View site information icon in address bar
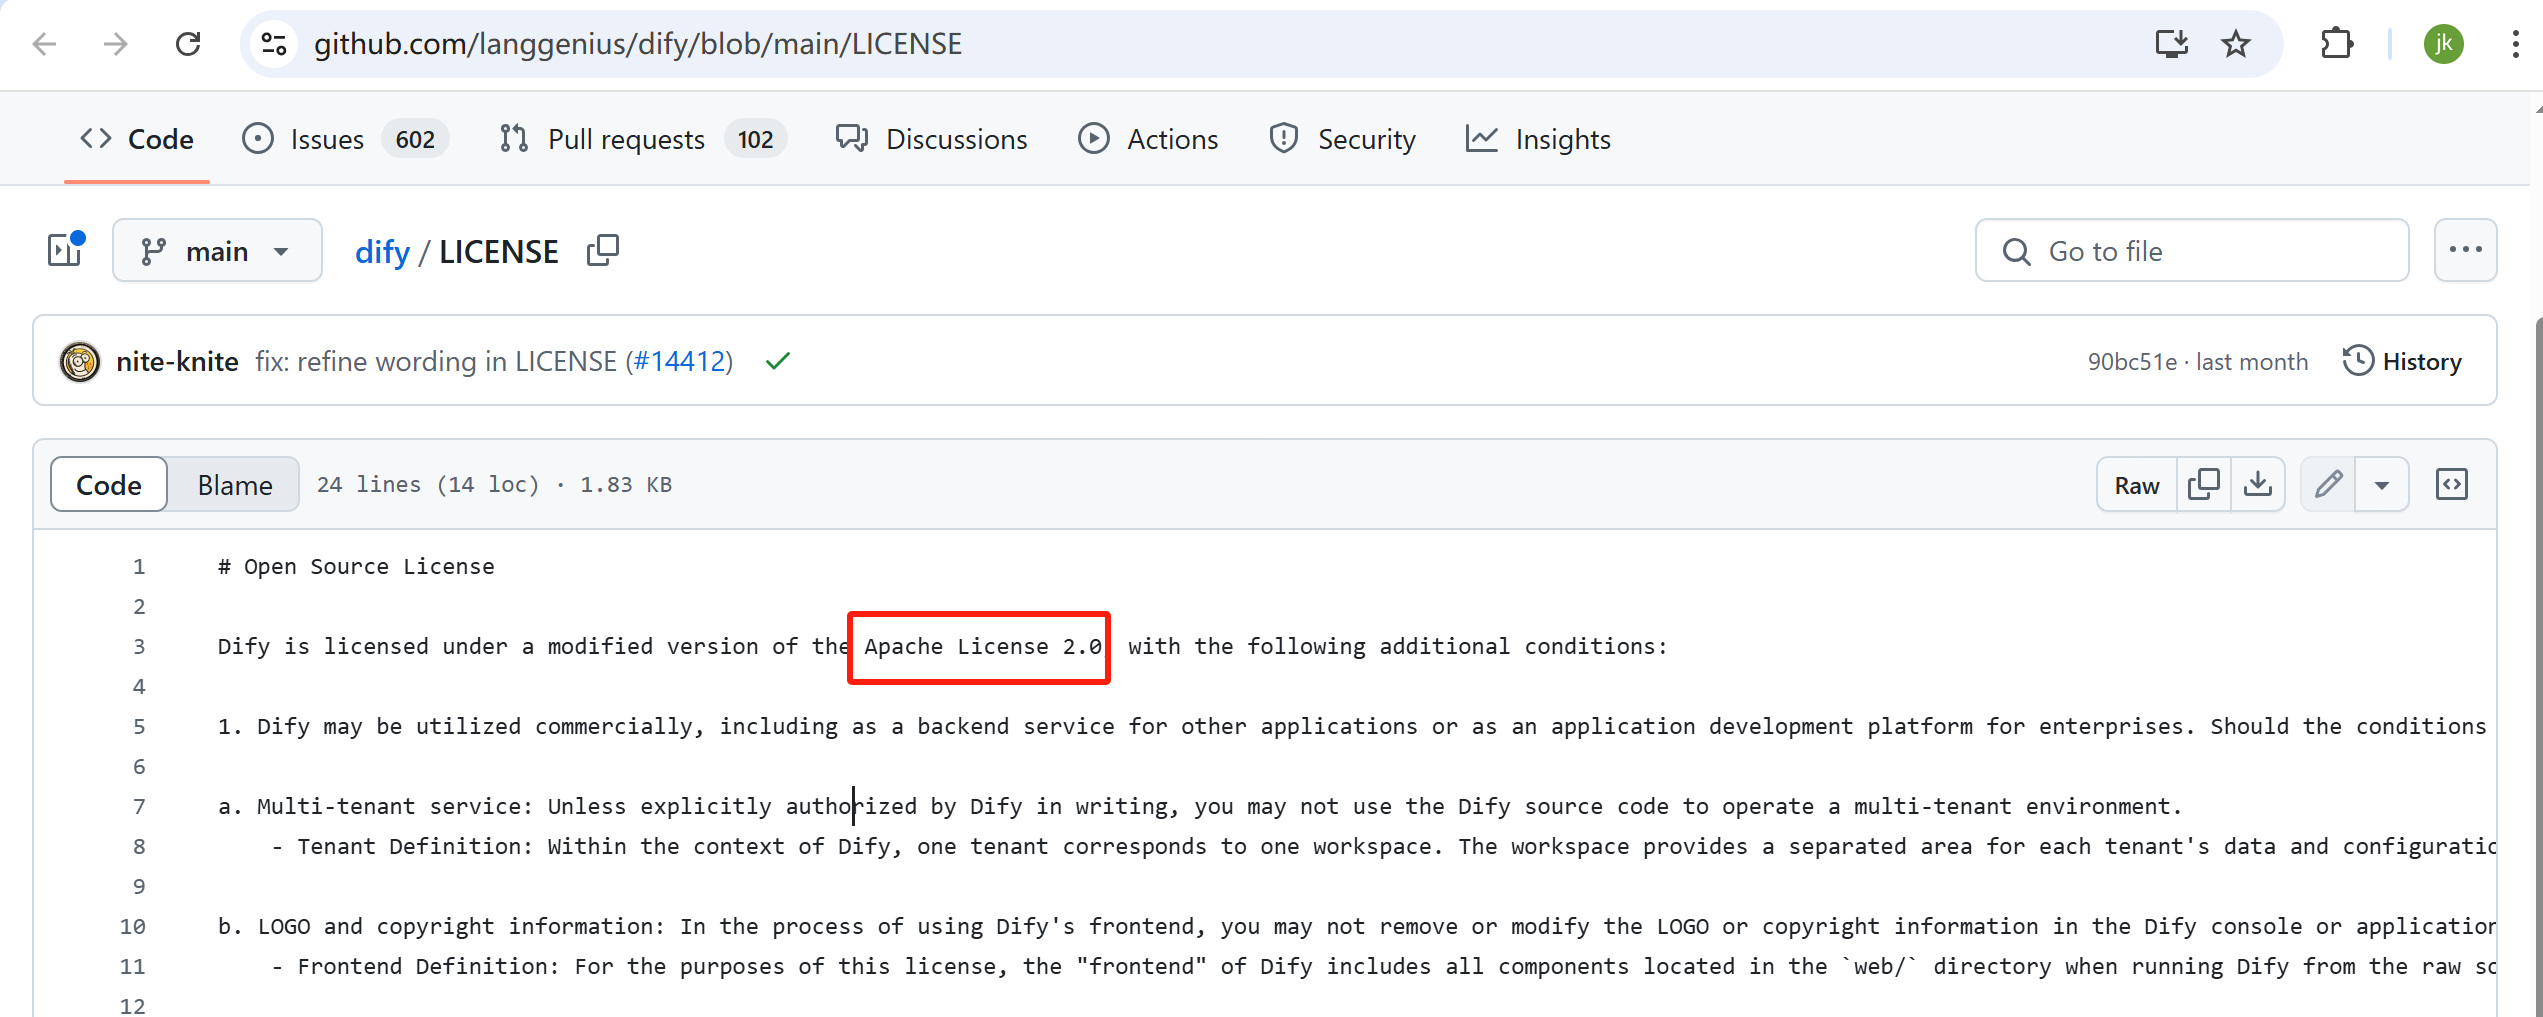The height and width of the screenshot is (1017, 2543). [274, 44]
